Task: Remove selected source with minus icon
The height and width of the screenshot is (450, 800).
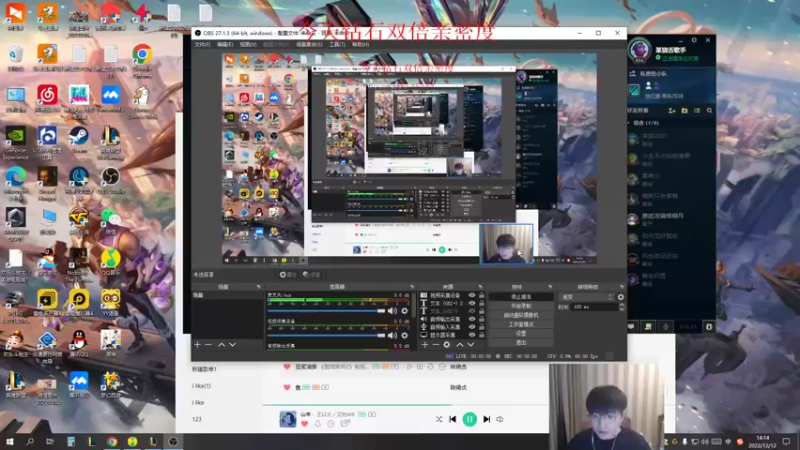Action: (x=435, y=345)
